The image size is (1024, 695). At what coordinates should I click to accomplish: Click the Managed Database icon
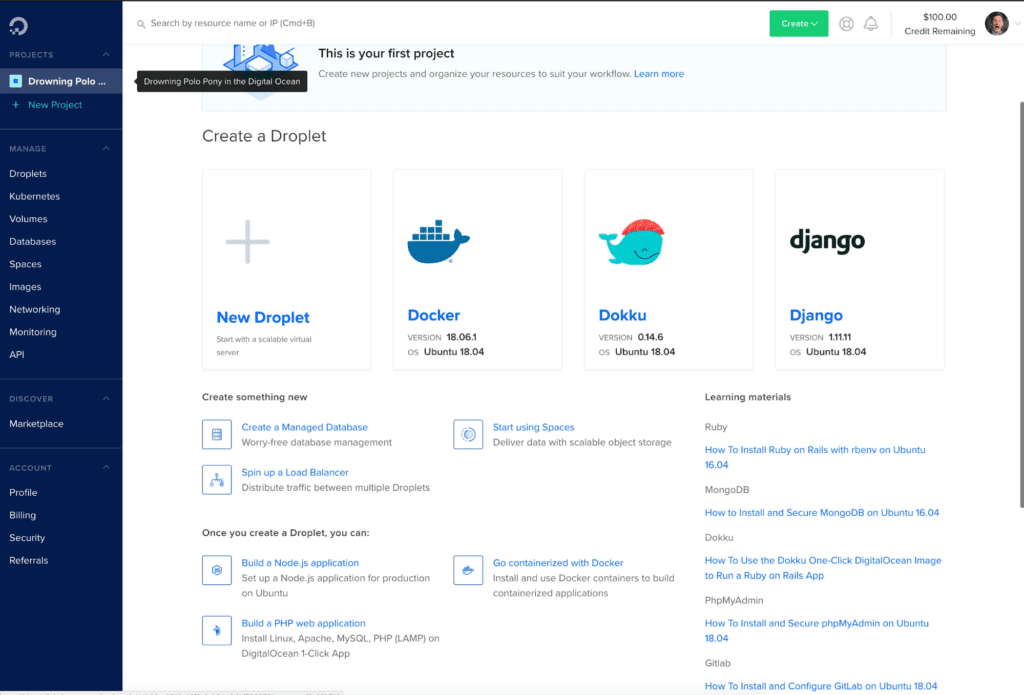click(217, 434)
